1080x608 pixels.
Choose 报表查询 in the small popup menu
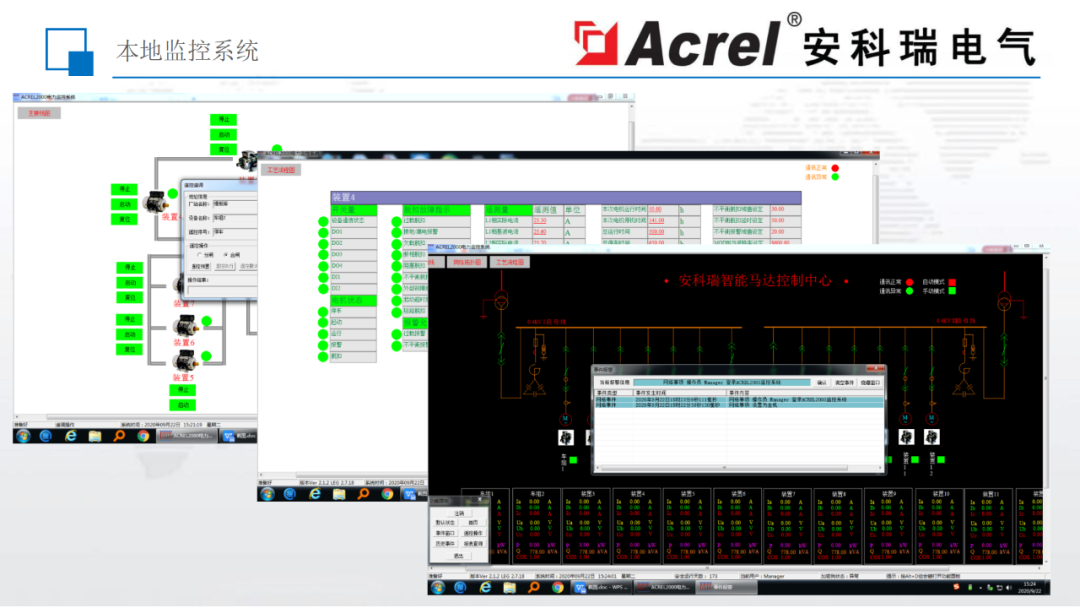tap(473, 544)
